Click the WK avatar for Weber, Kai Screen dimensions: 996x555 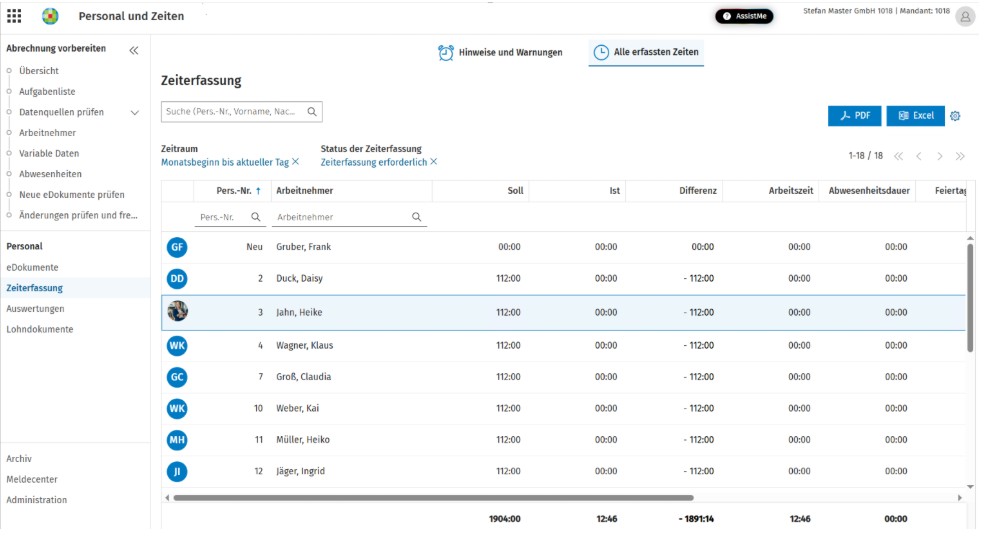[x=177, y=408]
